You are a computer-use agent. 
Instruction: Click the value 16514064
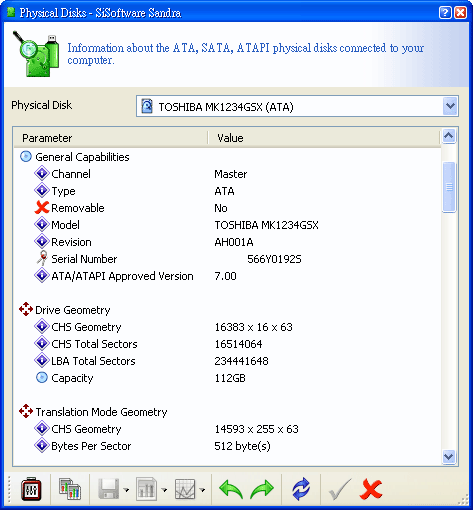[238, 344]
